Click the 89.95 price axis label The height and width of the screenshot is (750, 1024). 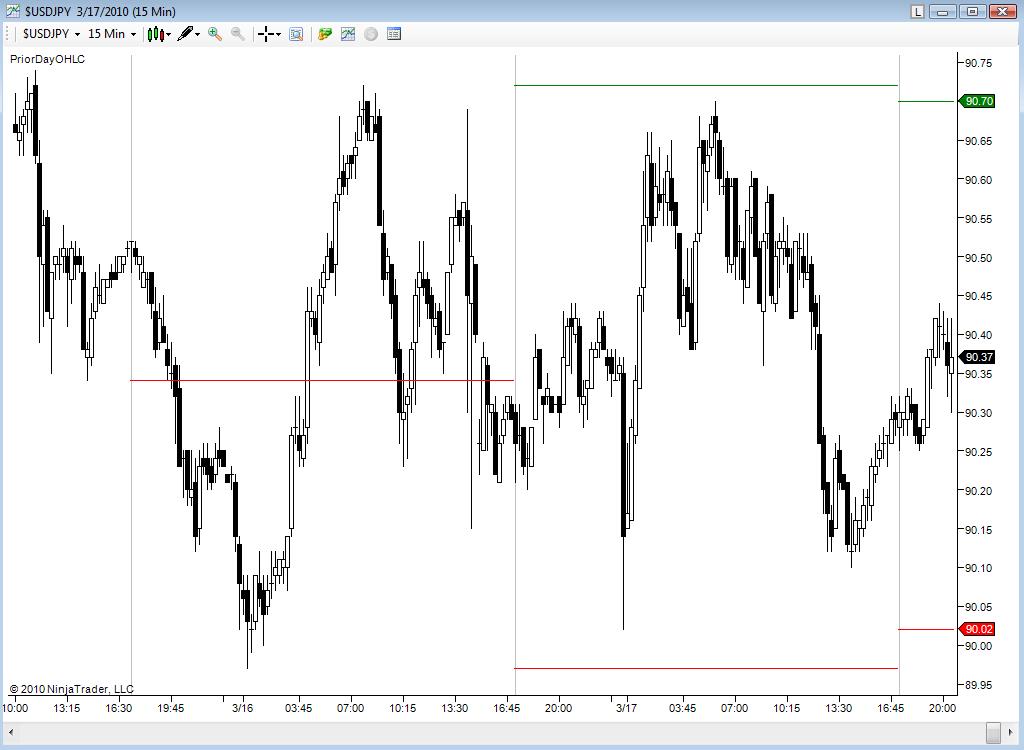coord(978,685)
